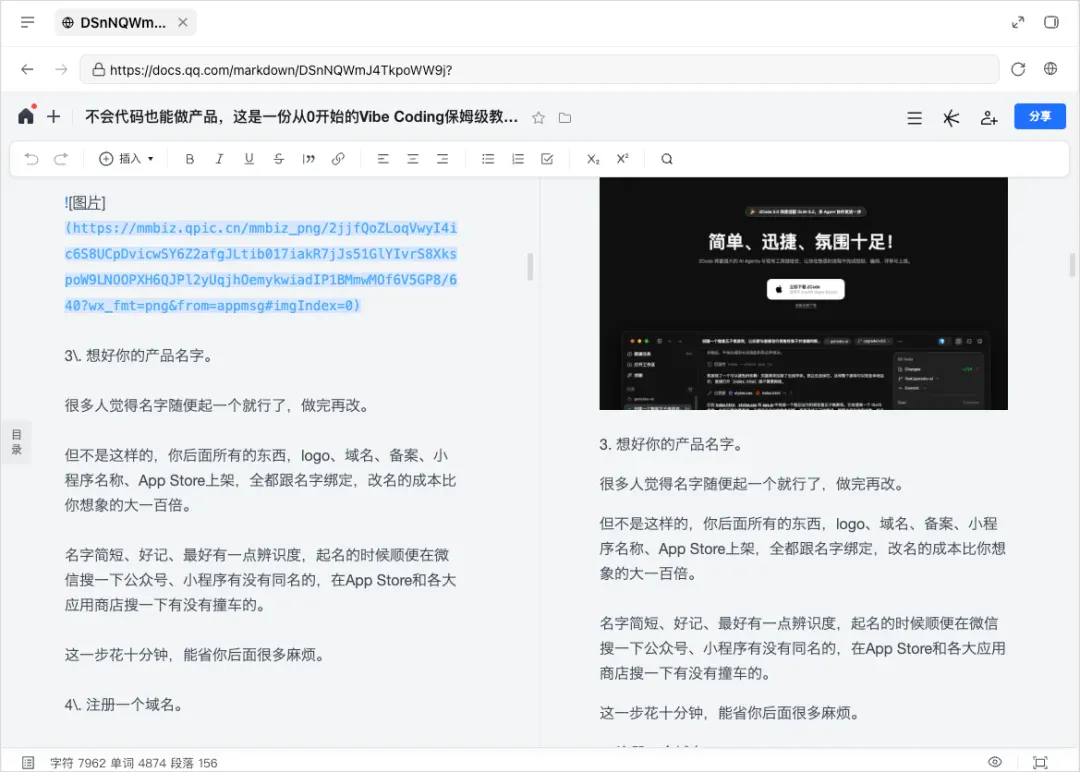Click the preview pane scrollbar

1072,264
